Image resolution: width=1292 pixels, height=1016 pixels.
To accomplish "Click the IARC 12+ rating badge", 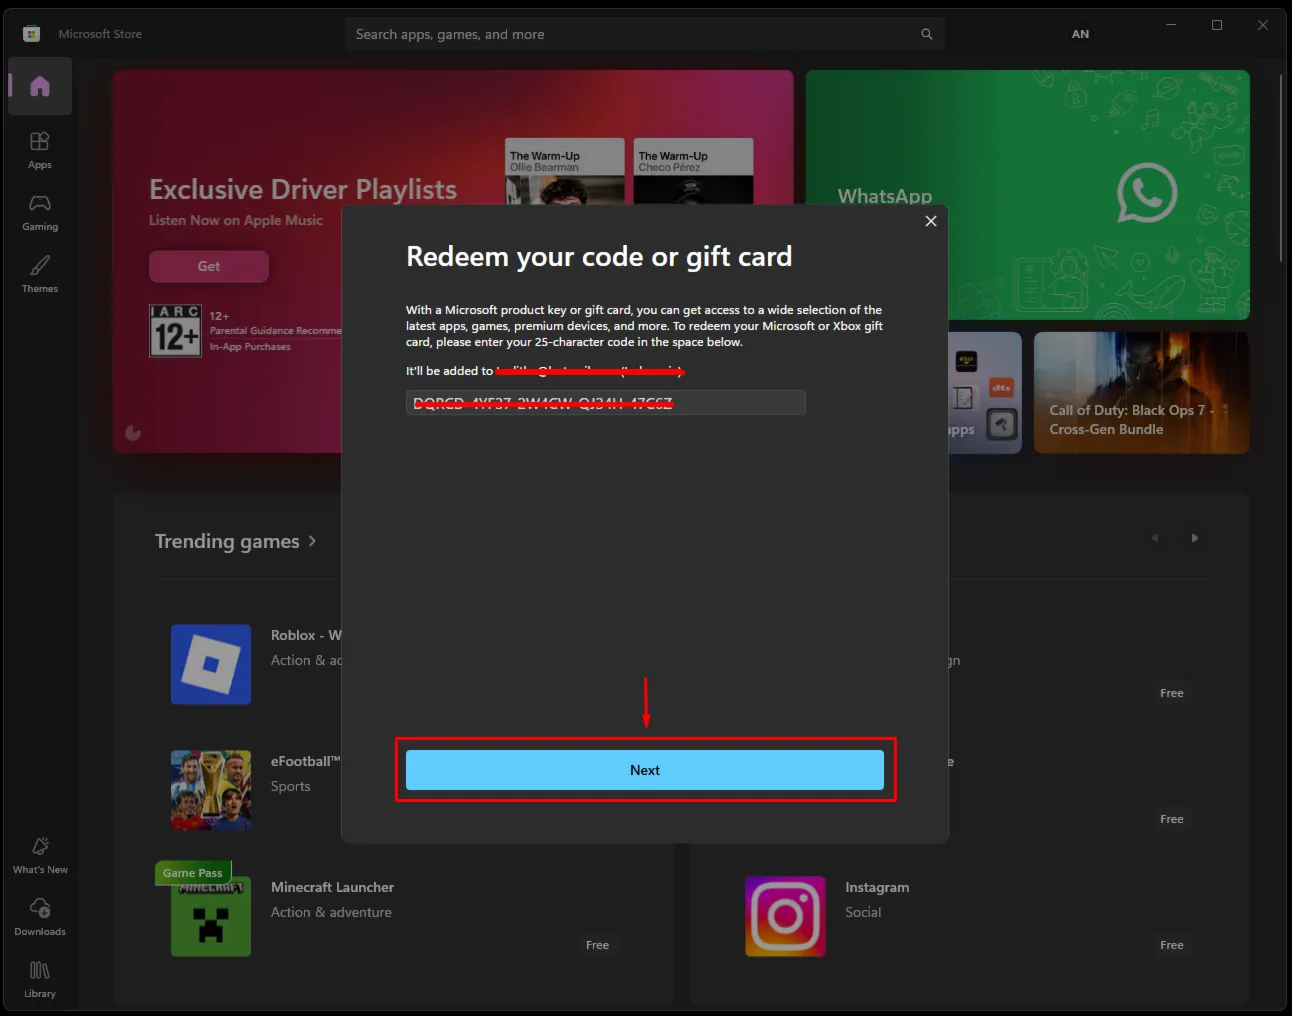I will [175, 331].
